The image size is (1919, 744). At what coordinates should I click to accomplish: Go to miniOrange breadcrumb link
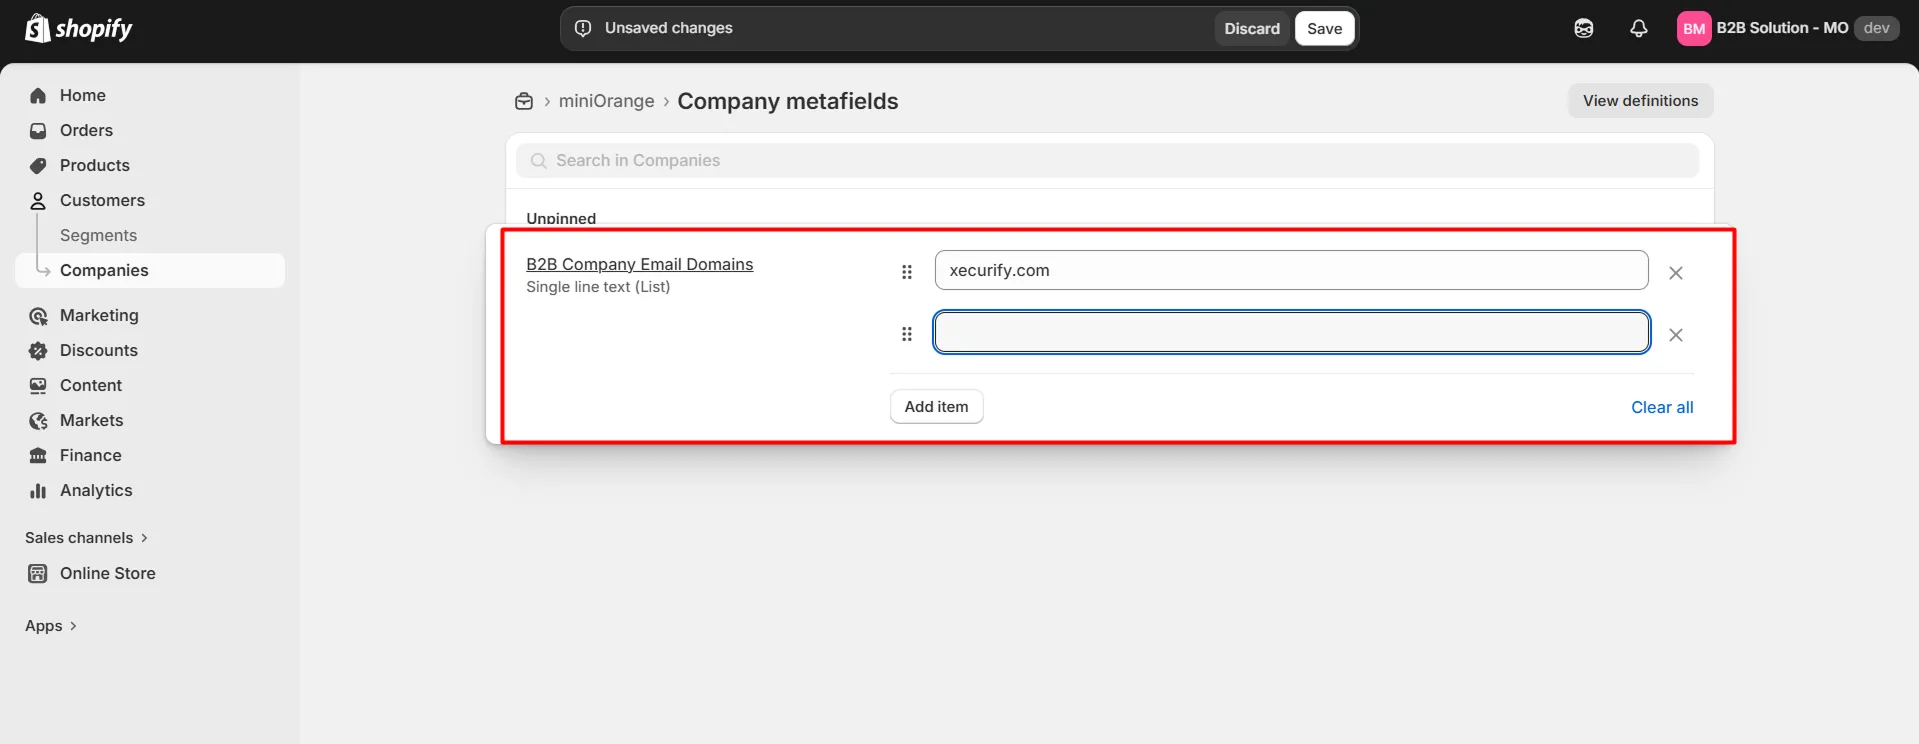tap(606, 101)
